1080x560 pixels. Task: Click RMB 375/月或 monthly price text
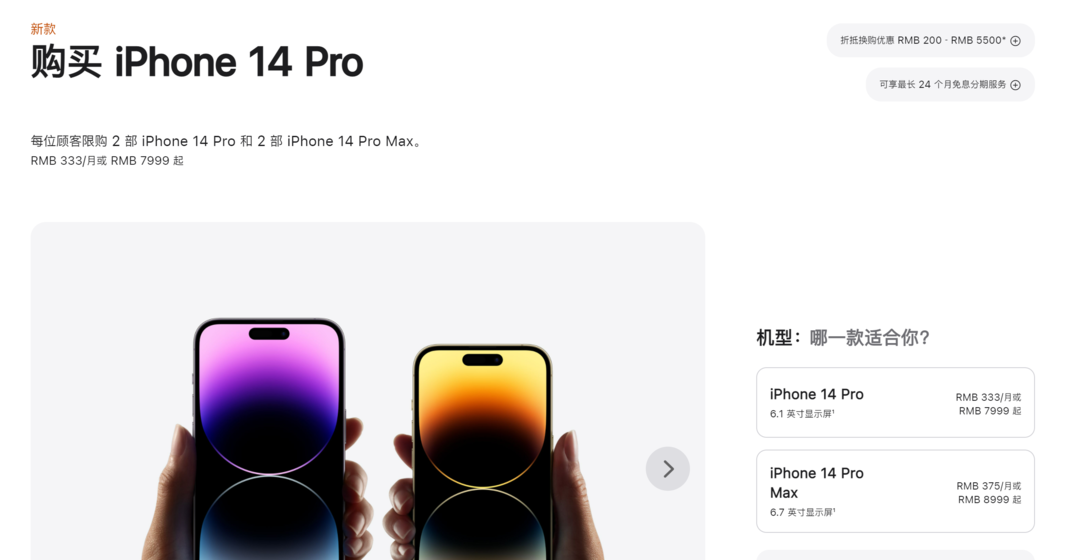pyautogui.click(x=988, y=486)
